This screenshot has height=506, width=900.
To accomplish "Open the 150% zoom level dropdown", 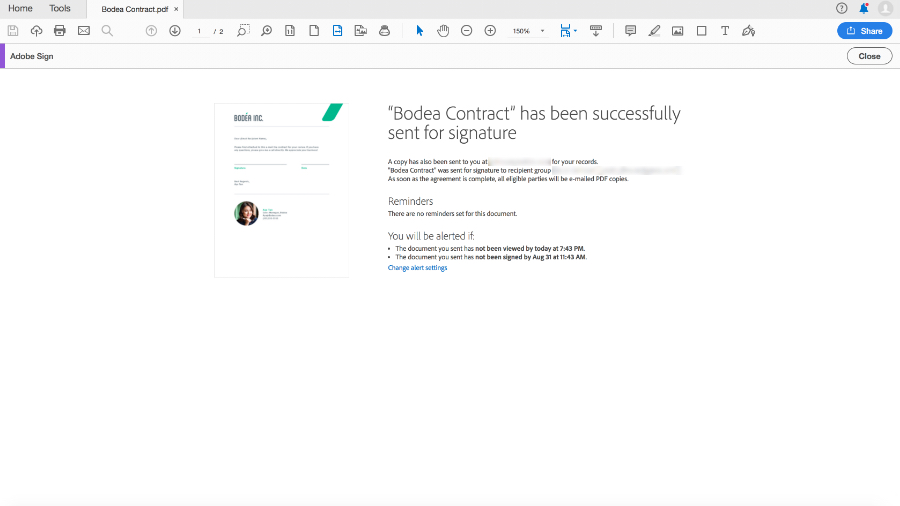I will [528, 31].
